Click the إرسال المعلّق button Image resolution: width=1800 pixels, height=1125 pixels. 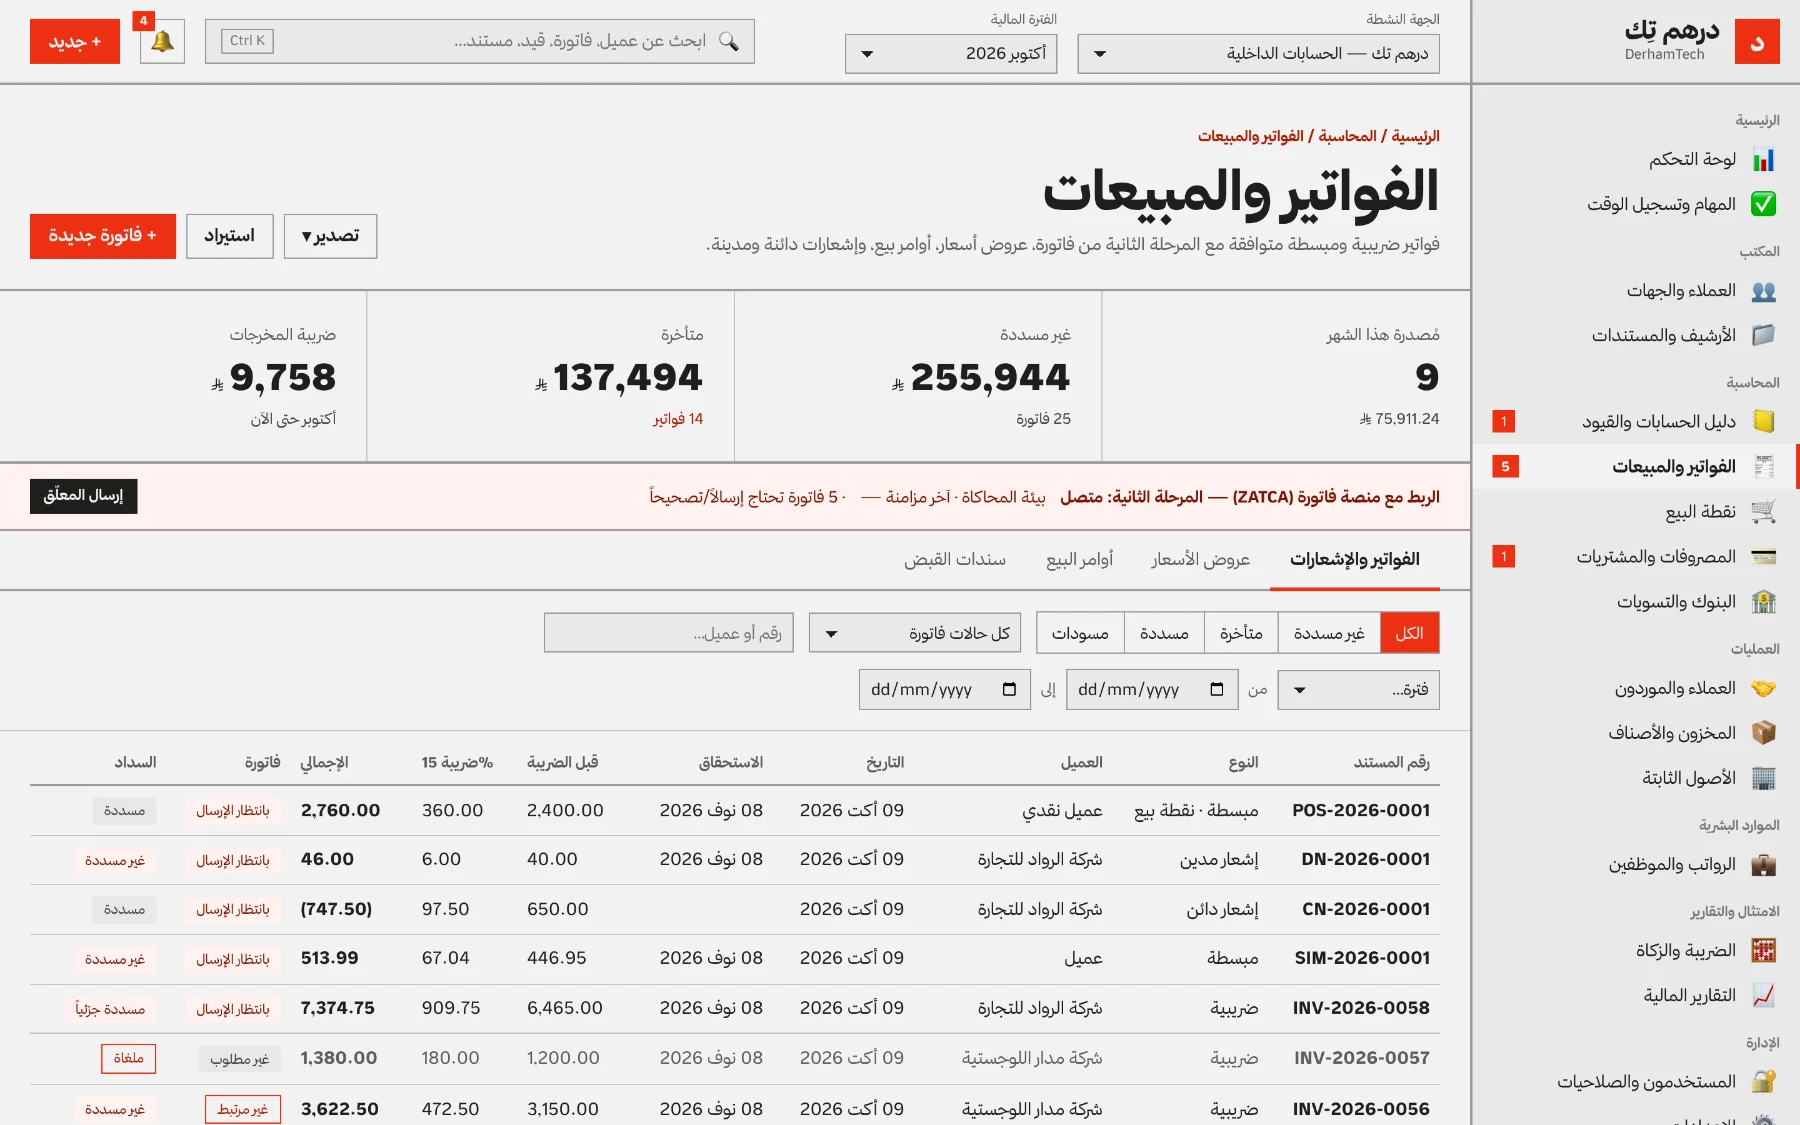pyautogui.click(x=84, y=496)
